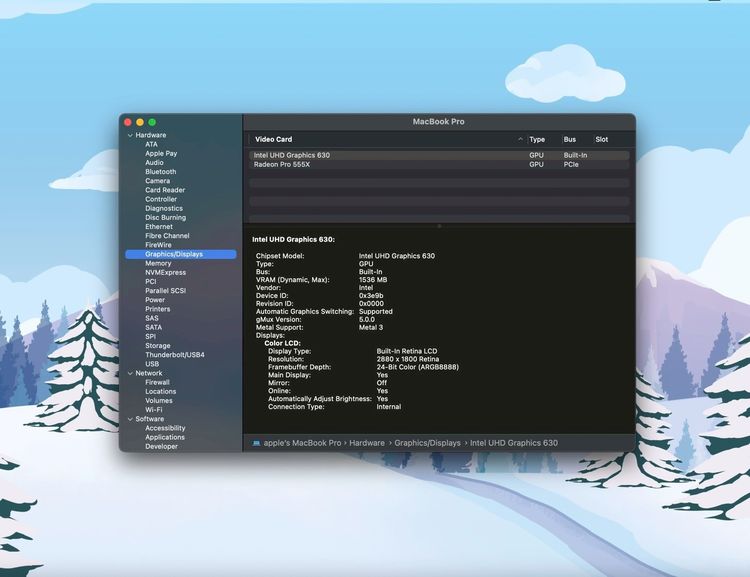750x577 pixels.
Task: Select Wi-Fi under Network
Action: coord(153,410)
